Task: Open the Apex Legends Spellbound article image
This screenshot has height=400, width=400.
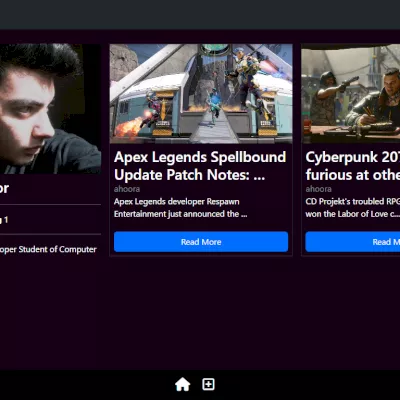Action: [201, 94]
